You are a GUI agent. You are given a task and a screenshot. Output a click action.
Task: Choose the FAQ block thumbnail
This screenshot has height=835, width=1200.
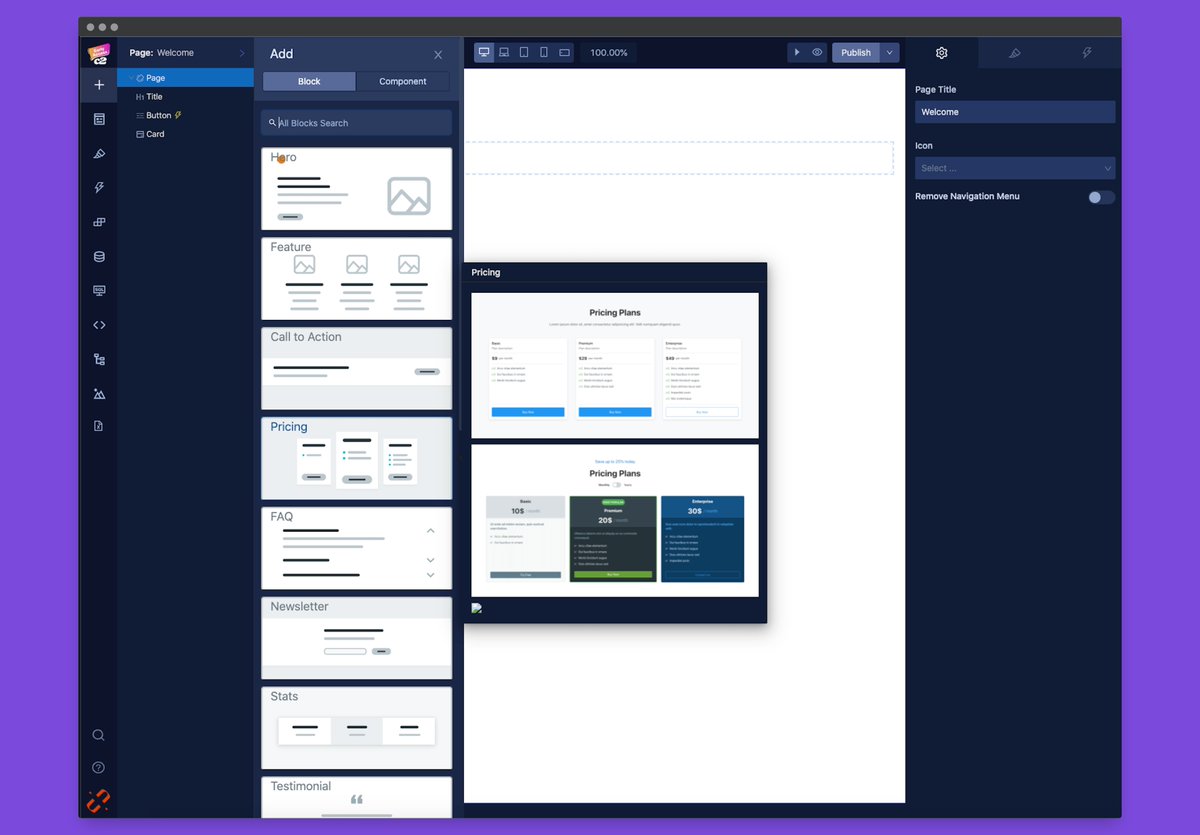[x=357, y=548]
